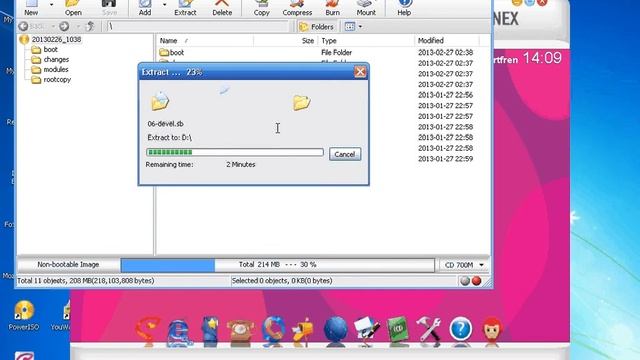Sort by the Modified column header
Image resolution: width=640 pixels, height=360 pixels.
coord(447,40)
